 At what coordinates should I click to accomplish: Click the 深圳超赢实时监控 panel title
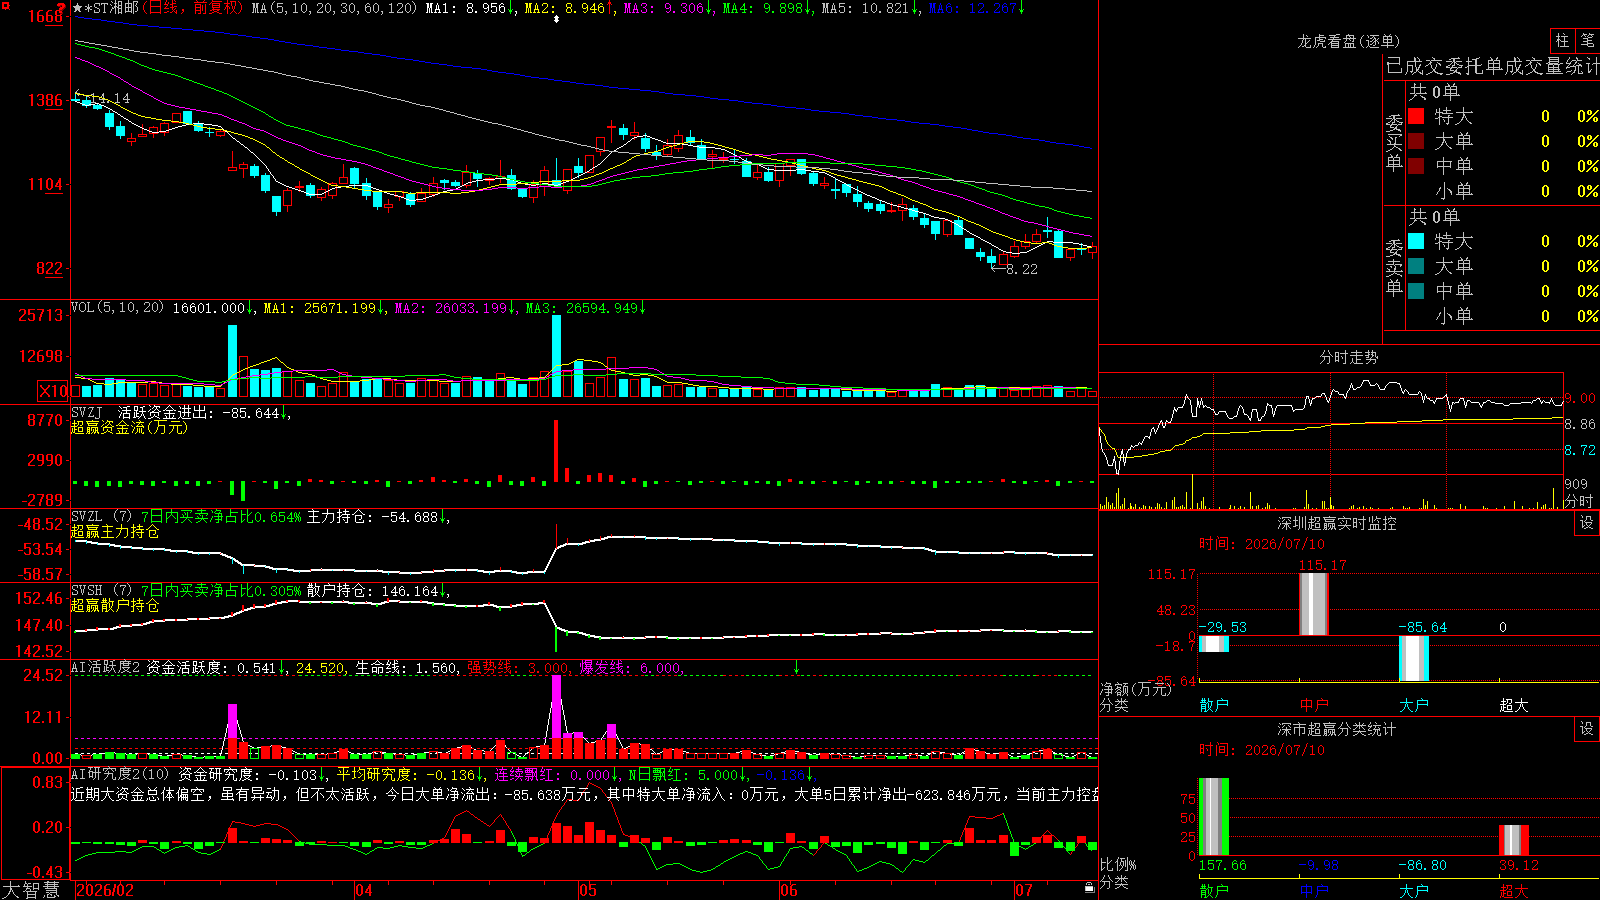point(1337,523)
